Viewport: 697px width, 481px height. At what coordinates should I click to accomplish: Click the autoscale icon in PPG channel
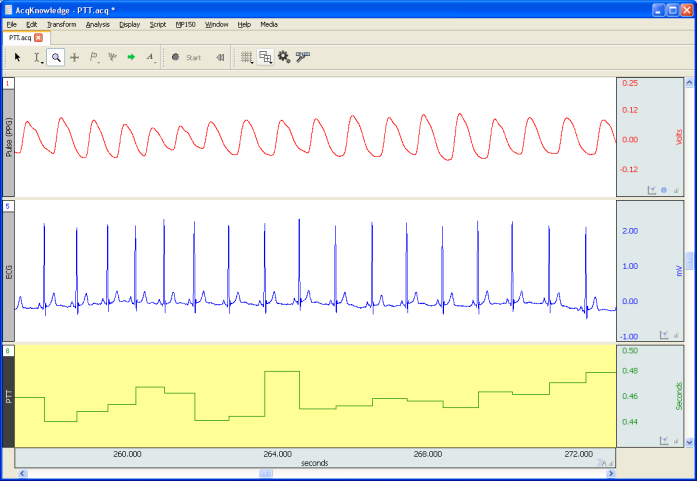(x=651, y=189)
